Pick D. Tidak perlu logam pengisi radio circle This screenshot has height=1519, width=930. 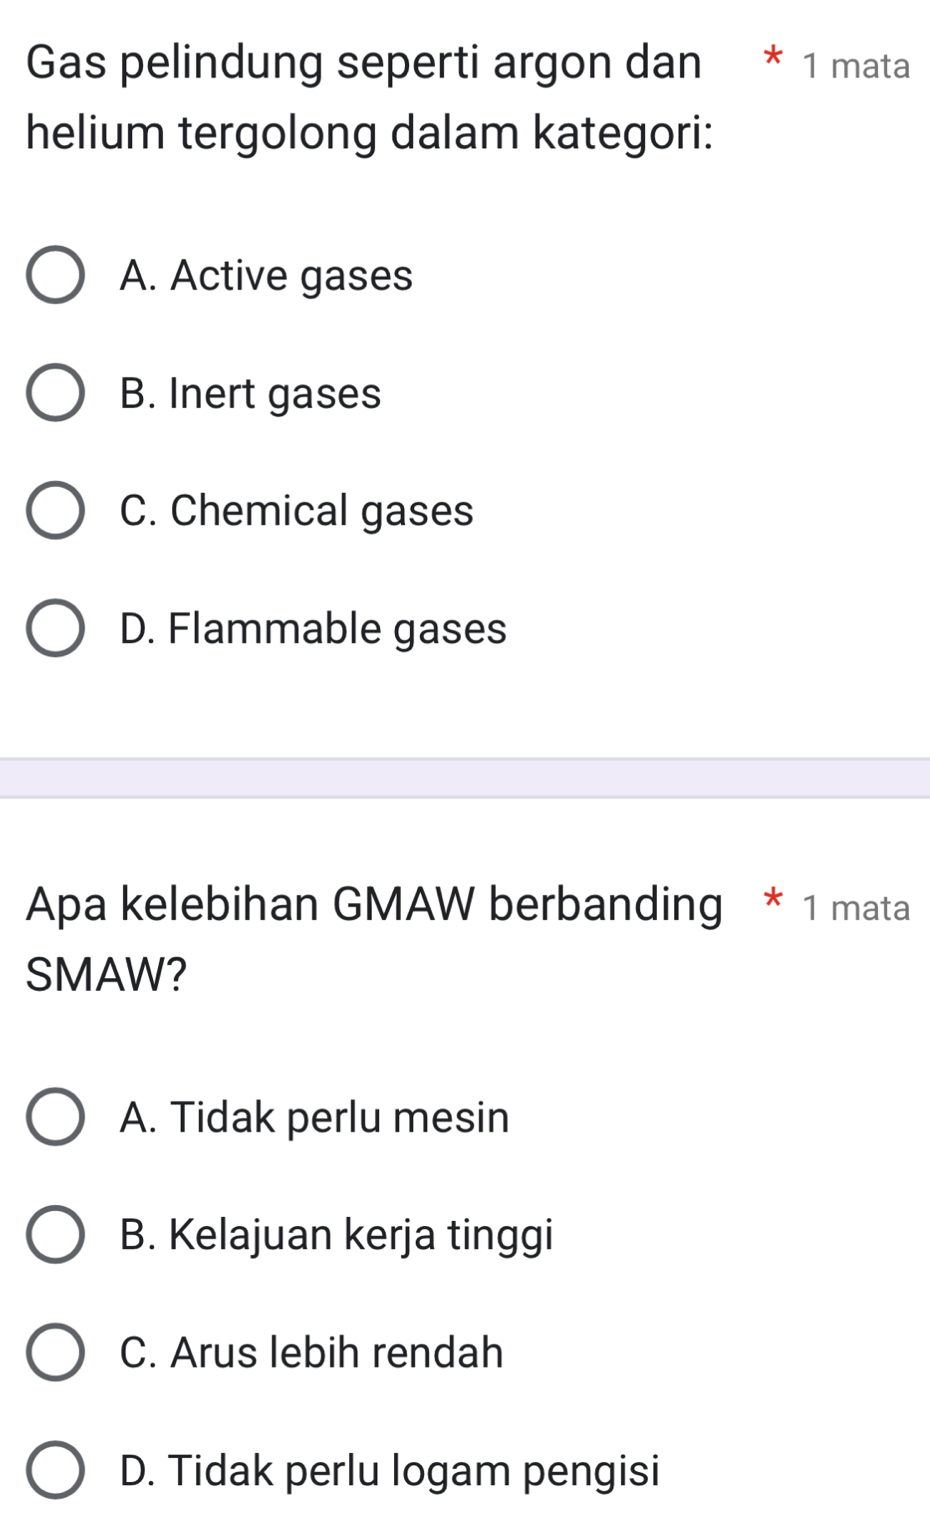click(x=55, y=1471)
